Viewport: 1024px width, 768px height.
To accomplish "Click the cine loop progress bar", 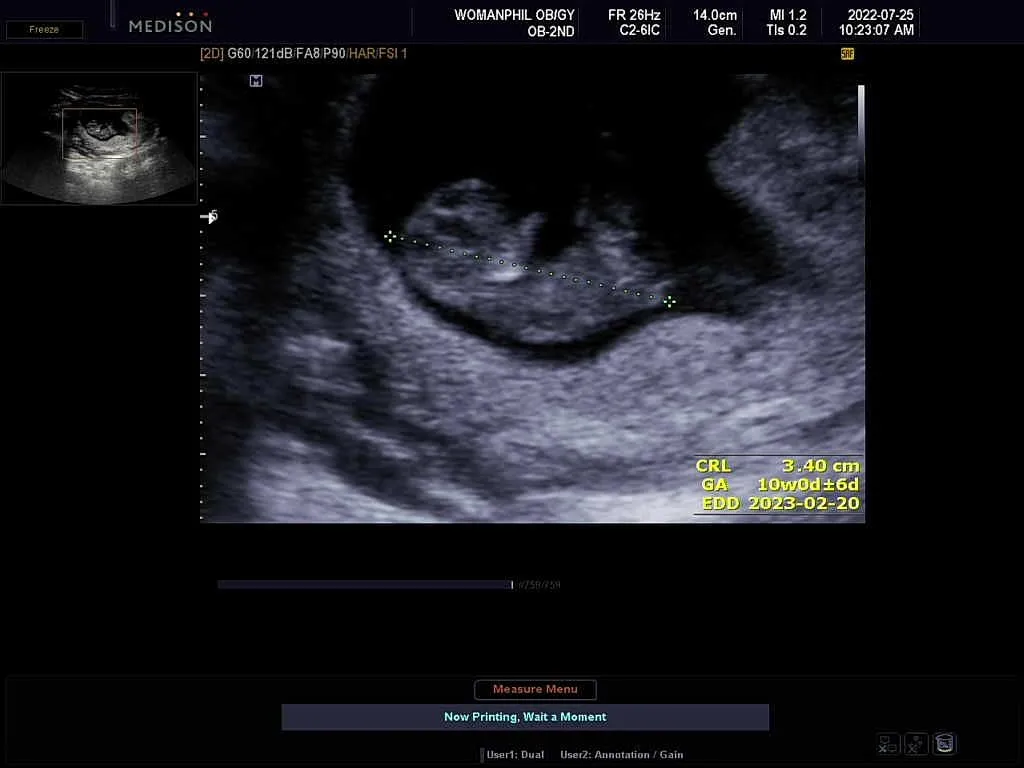I will coord(365,584).
